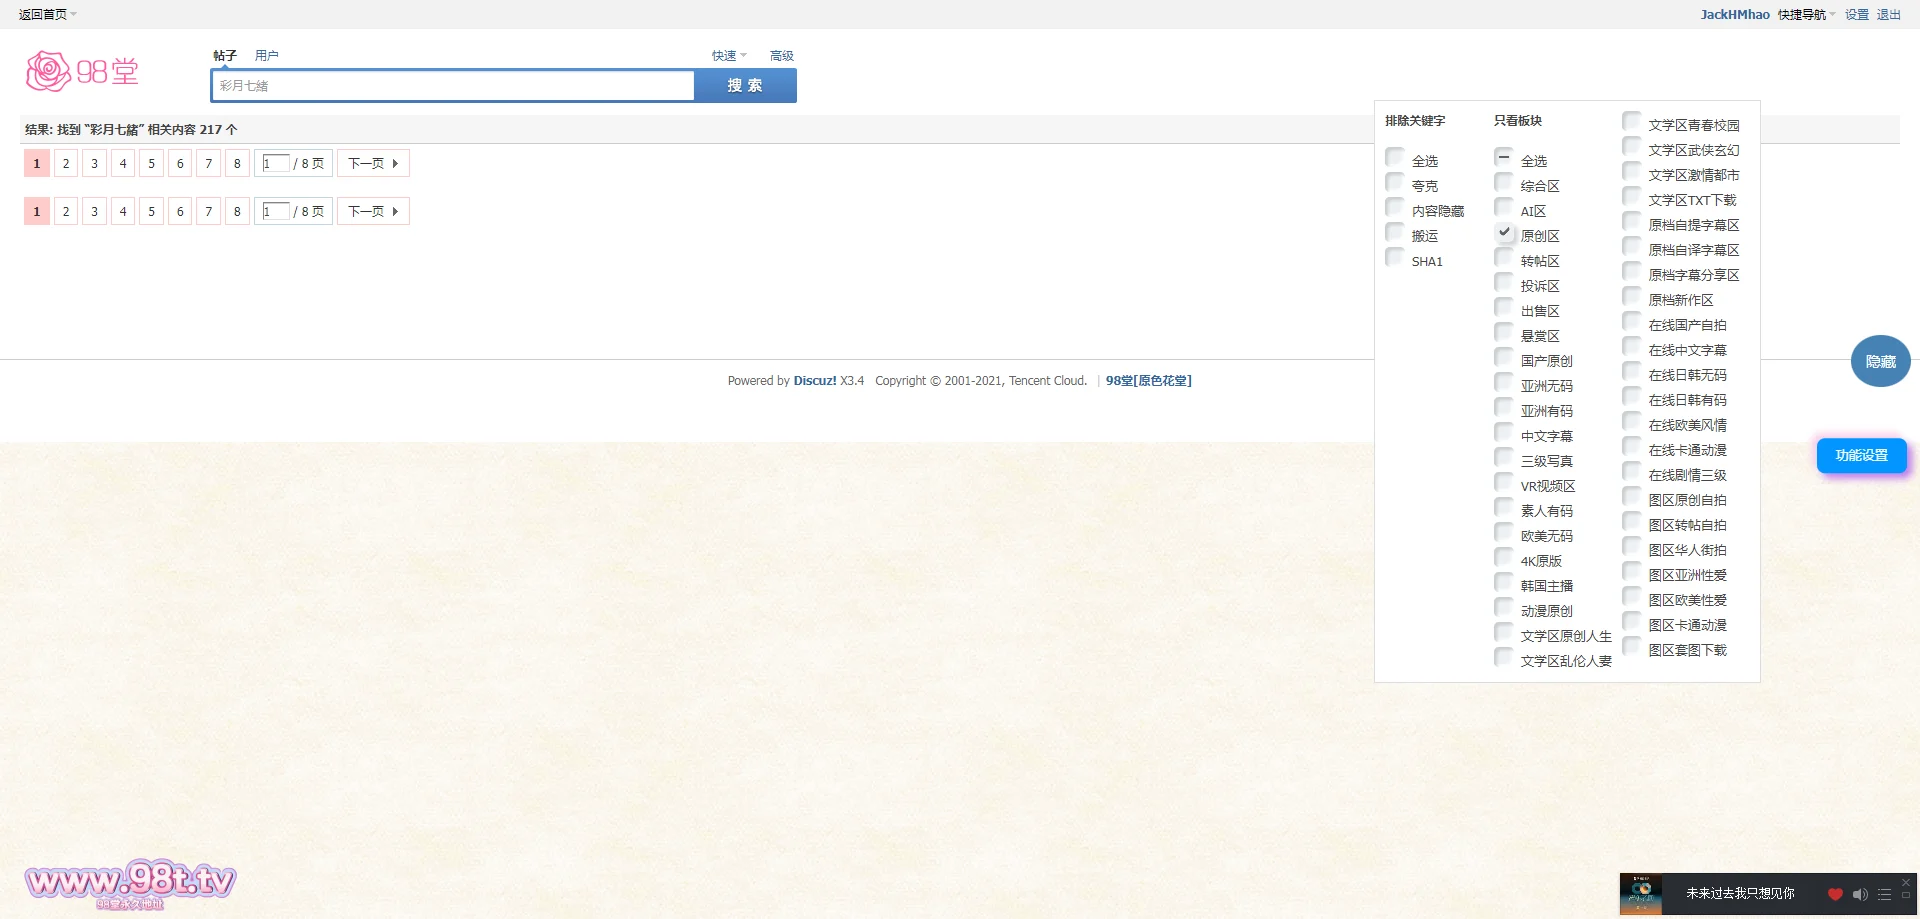Tick 全选 under 排除关键字
Viewport: 1920px width, 919px height.
point(1395,157)
